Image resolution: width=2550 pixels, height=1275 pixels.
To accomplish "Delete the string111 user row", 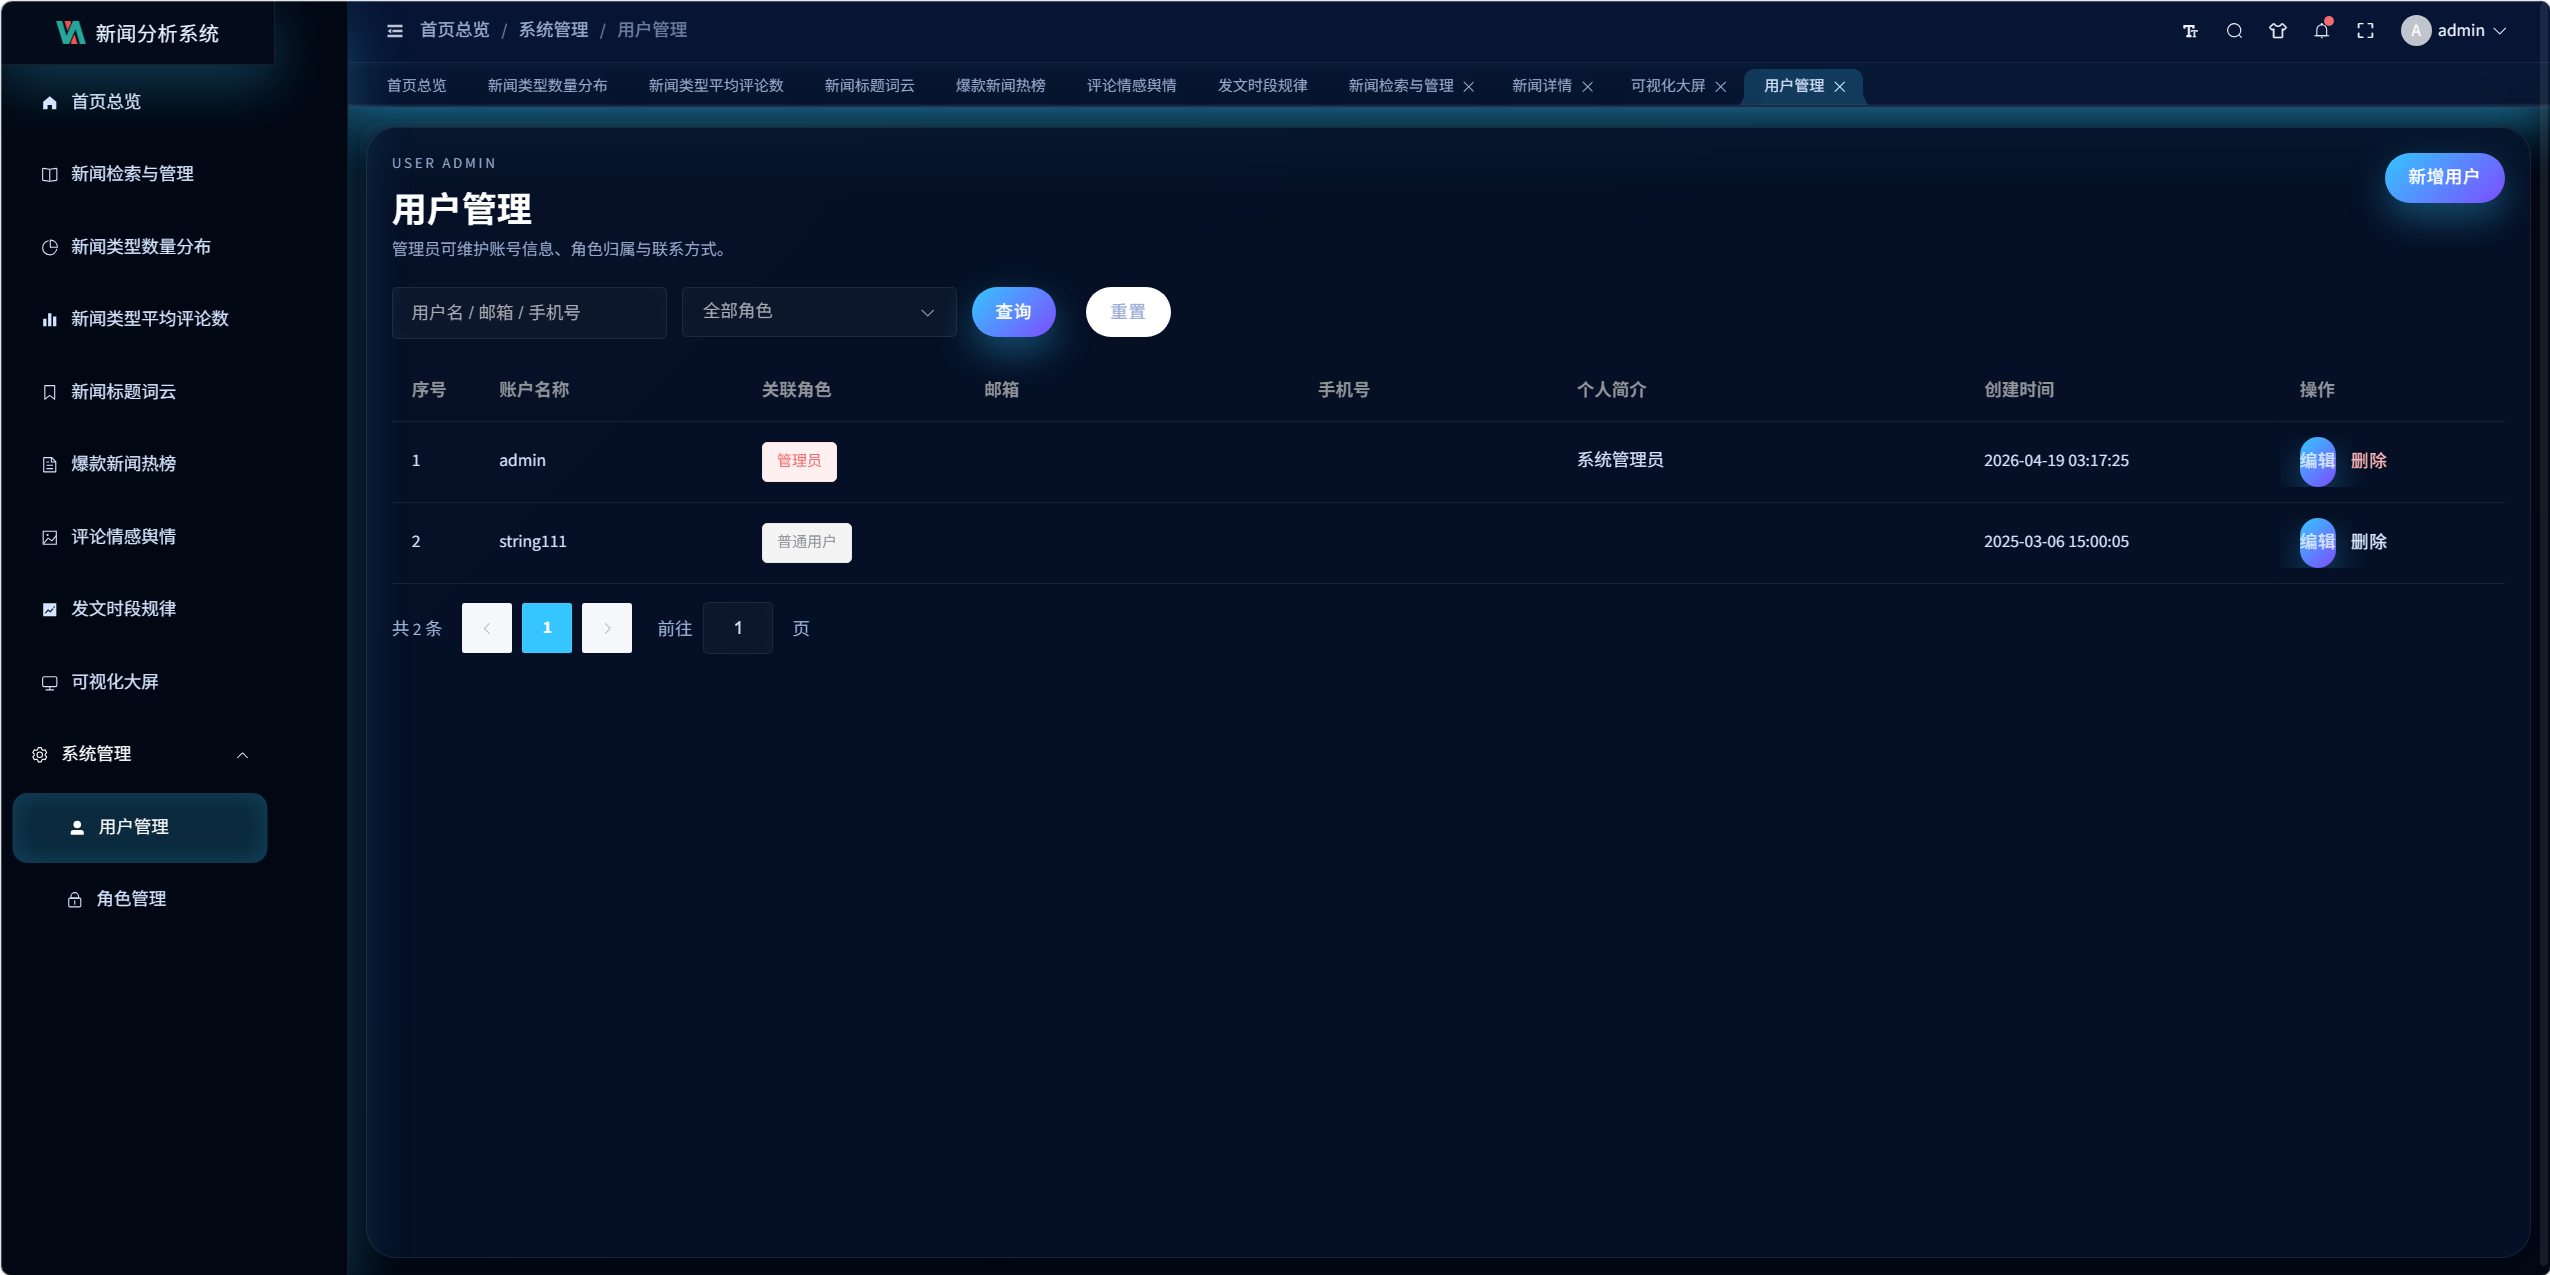I will 2368,542.
